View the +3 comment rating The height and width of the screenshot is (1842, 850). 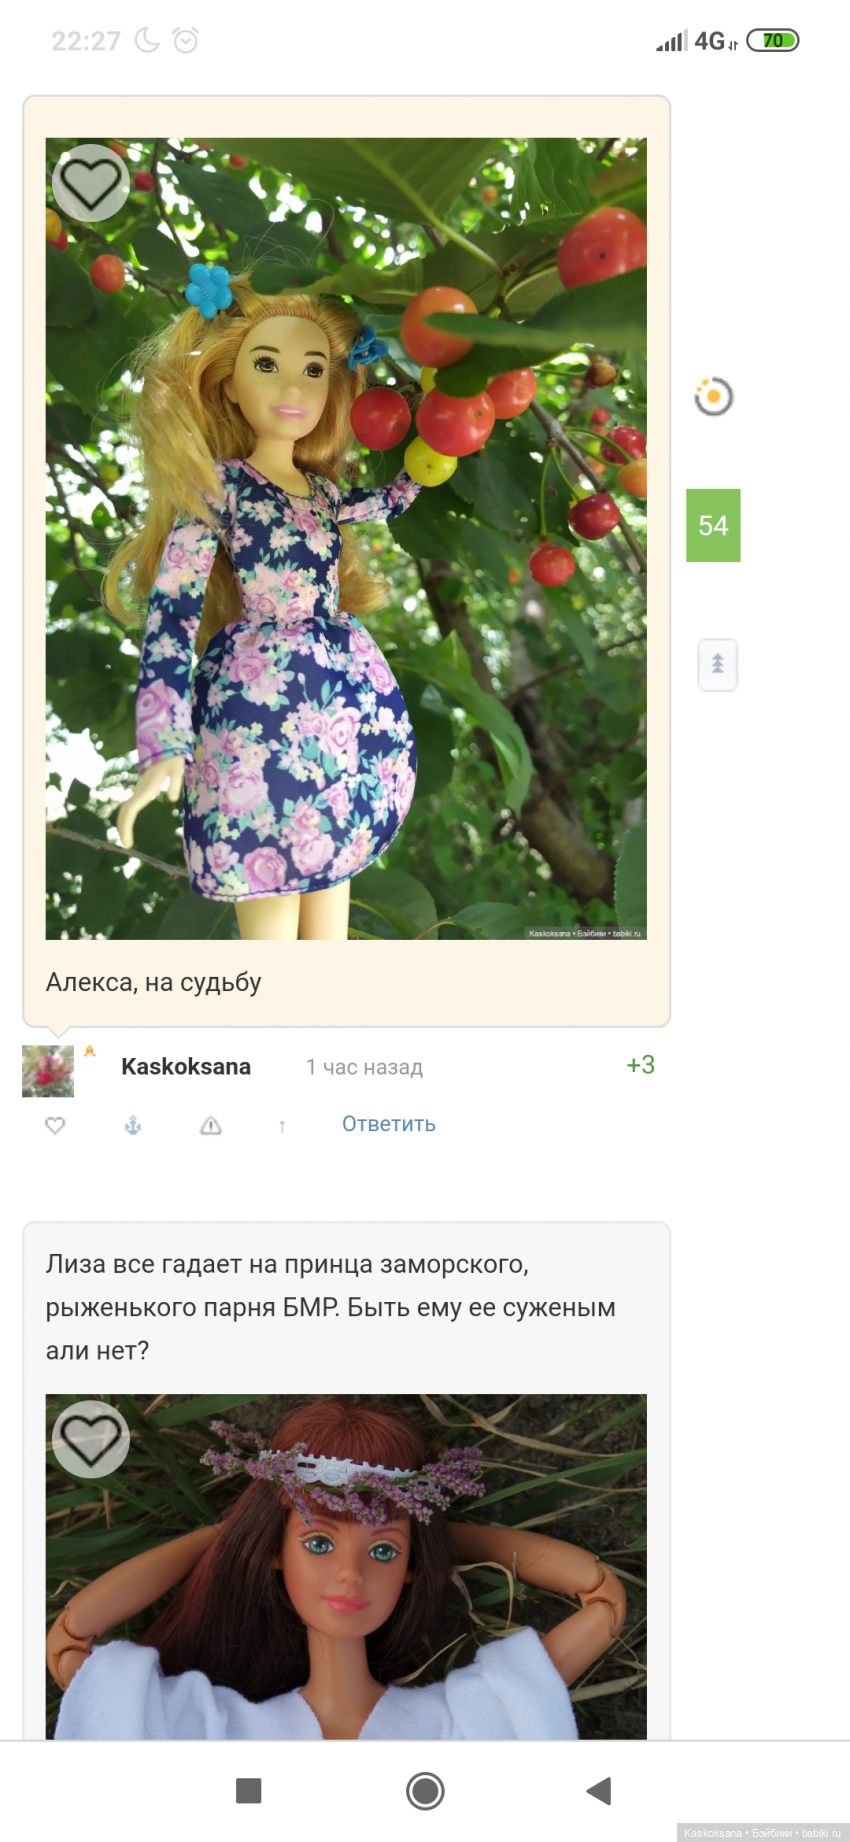coord(640,1065)
